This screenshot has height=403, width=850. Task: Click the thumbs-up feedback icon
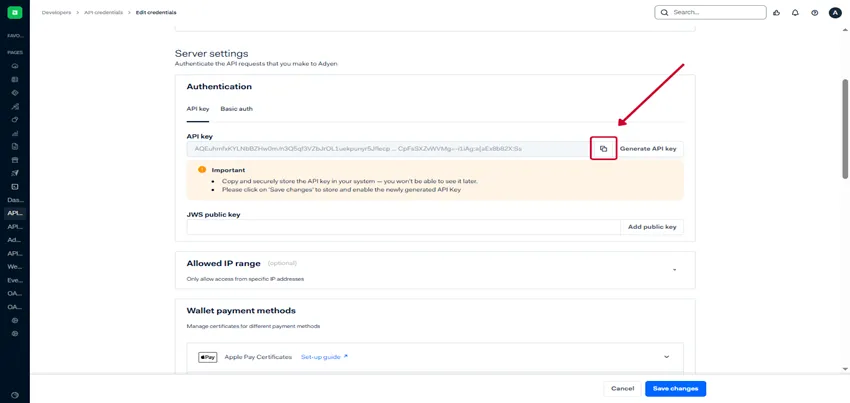coord(776,12)
